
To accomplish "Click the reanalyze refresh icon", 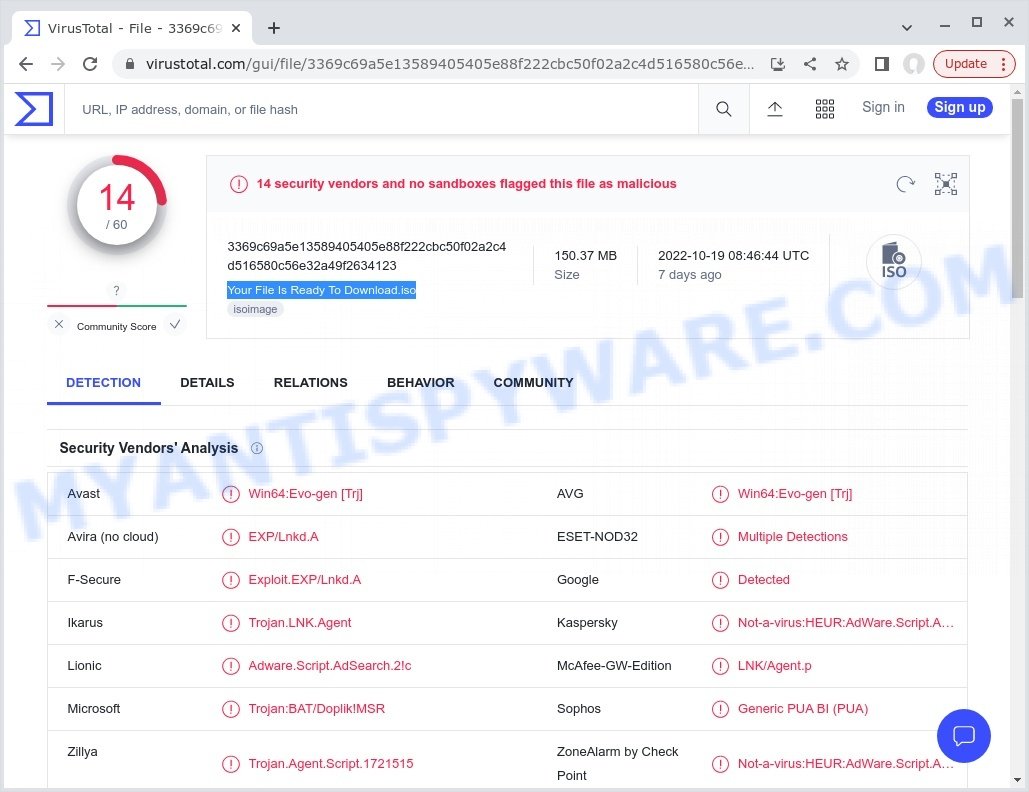I will [x=905, y=184].
